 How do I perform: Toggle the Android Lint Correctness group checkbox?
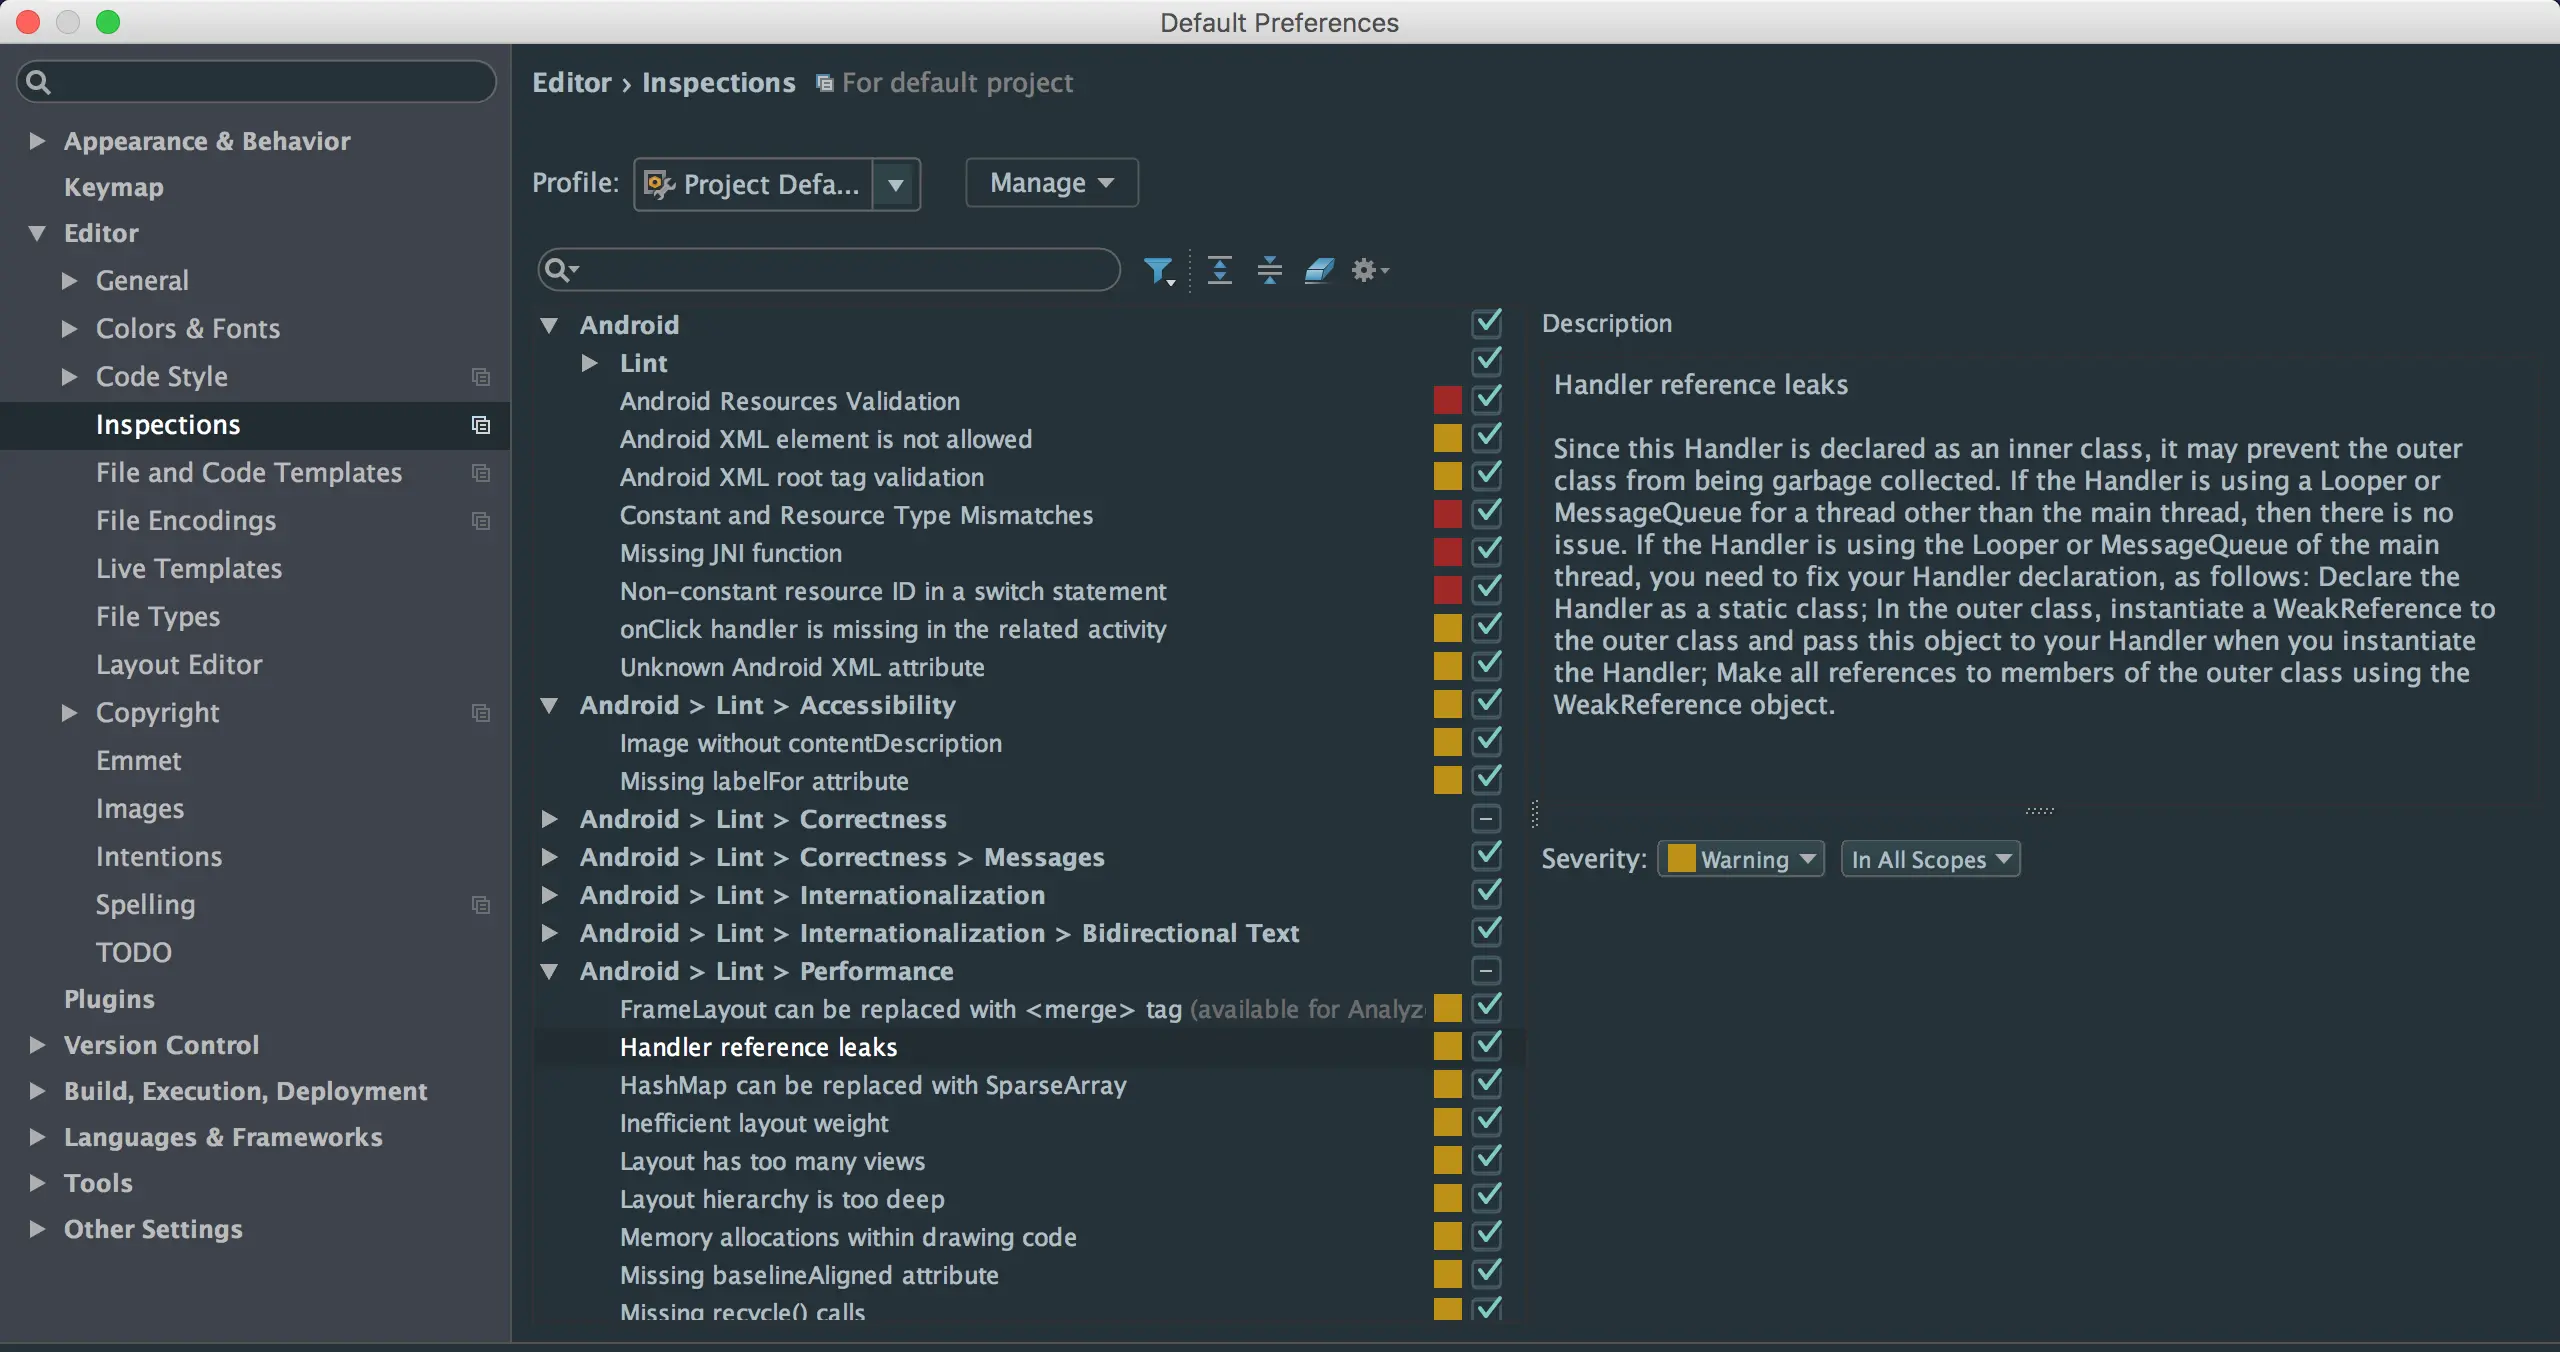pos(1486,819)
